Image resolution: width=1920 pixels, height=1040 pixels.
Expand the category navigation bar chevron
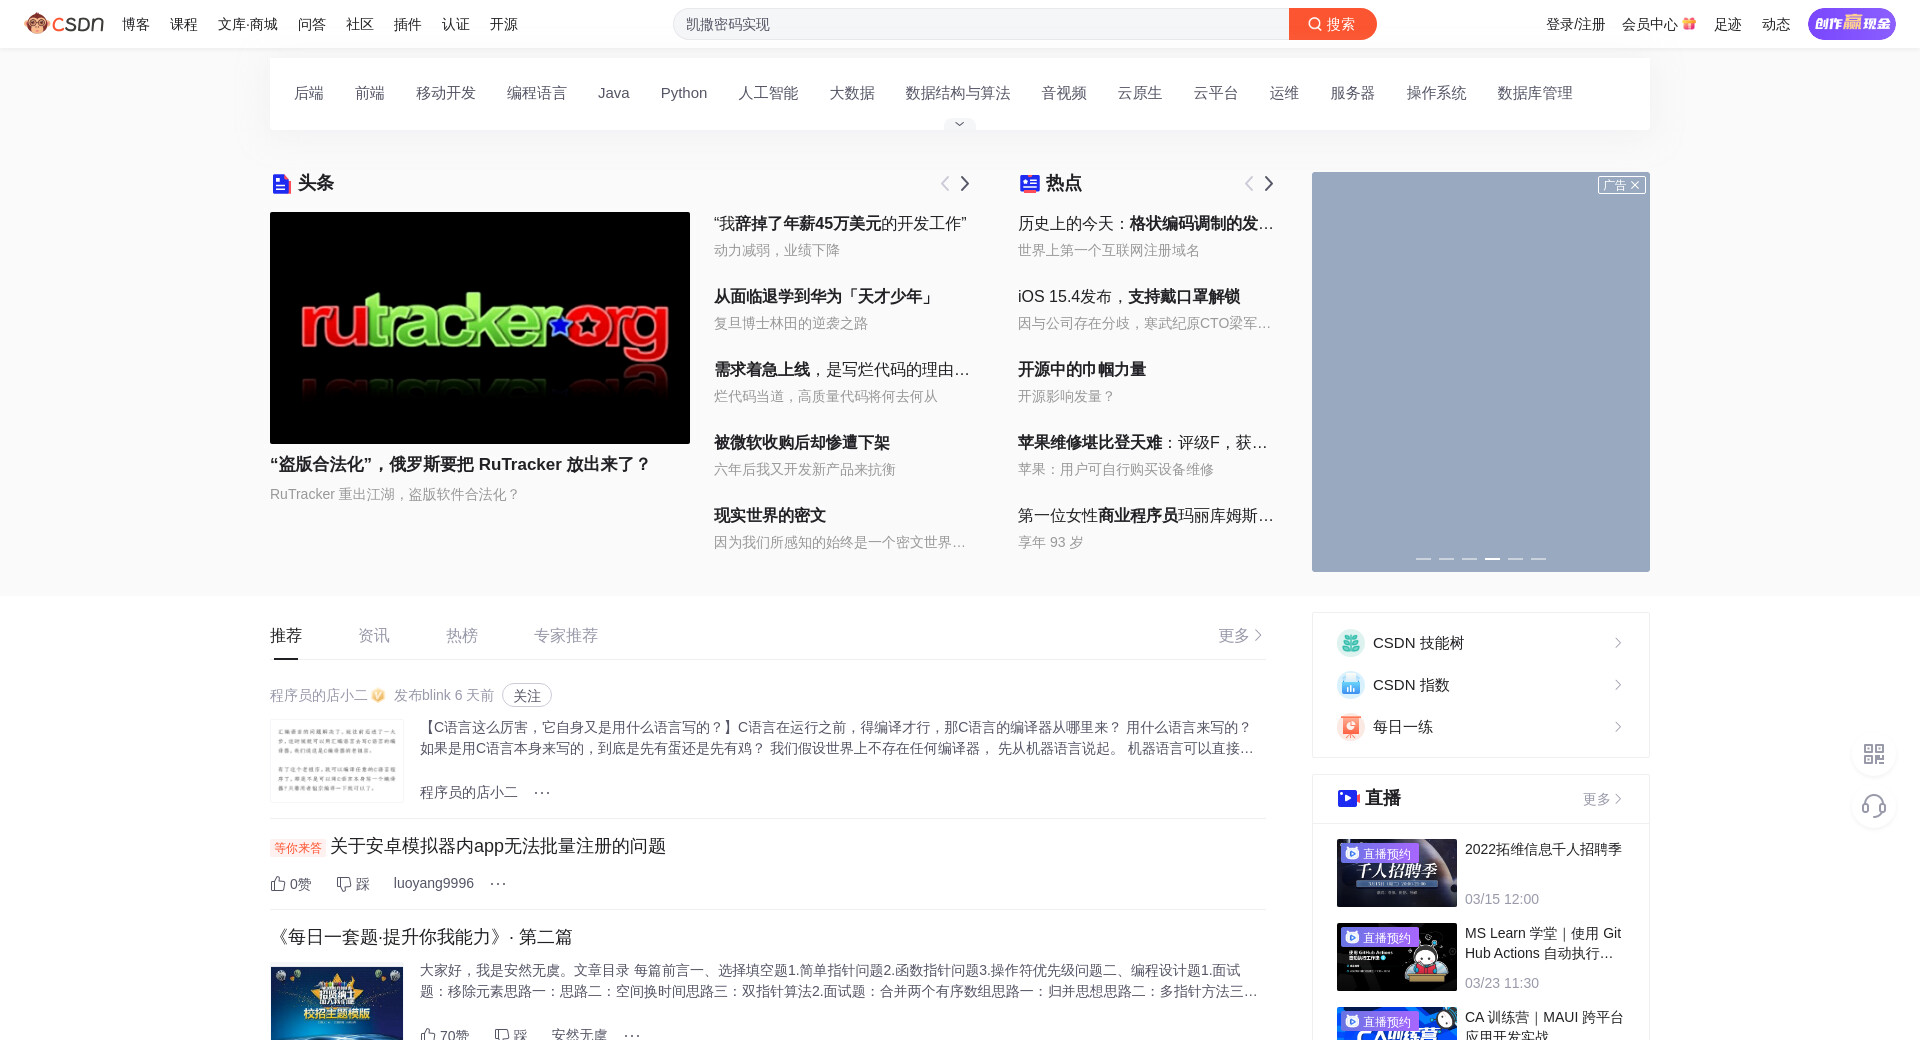(959, 124)
